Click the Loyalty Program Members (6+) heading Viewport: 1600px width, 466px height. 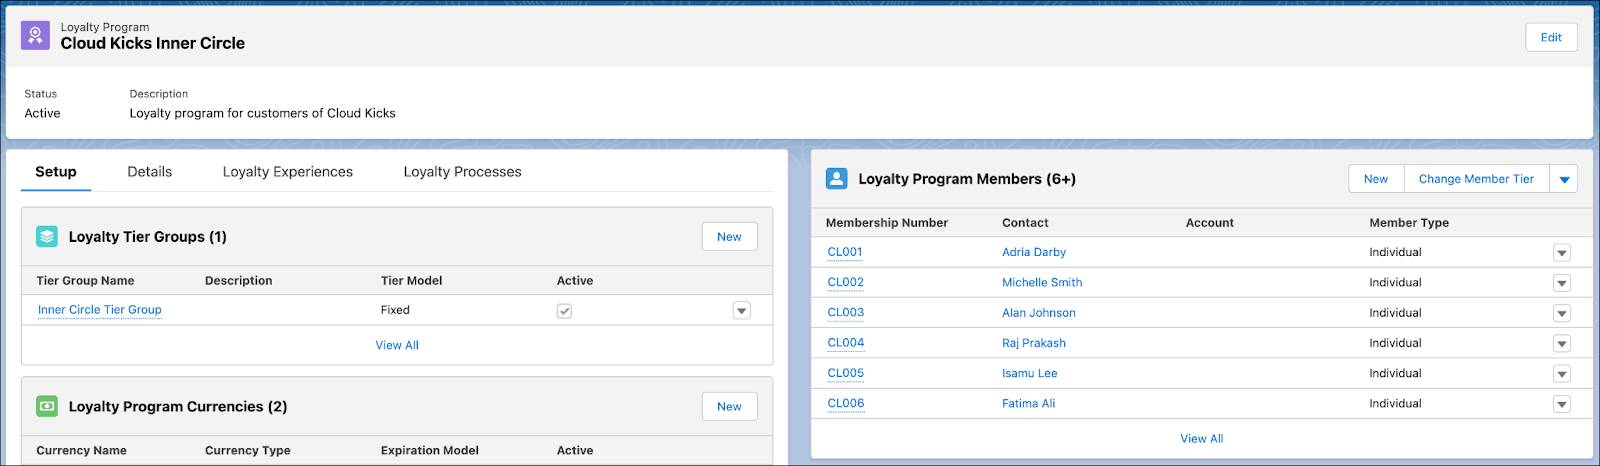967,179
